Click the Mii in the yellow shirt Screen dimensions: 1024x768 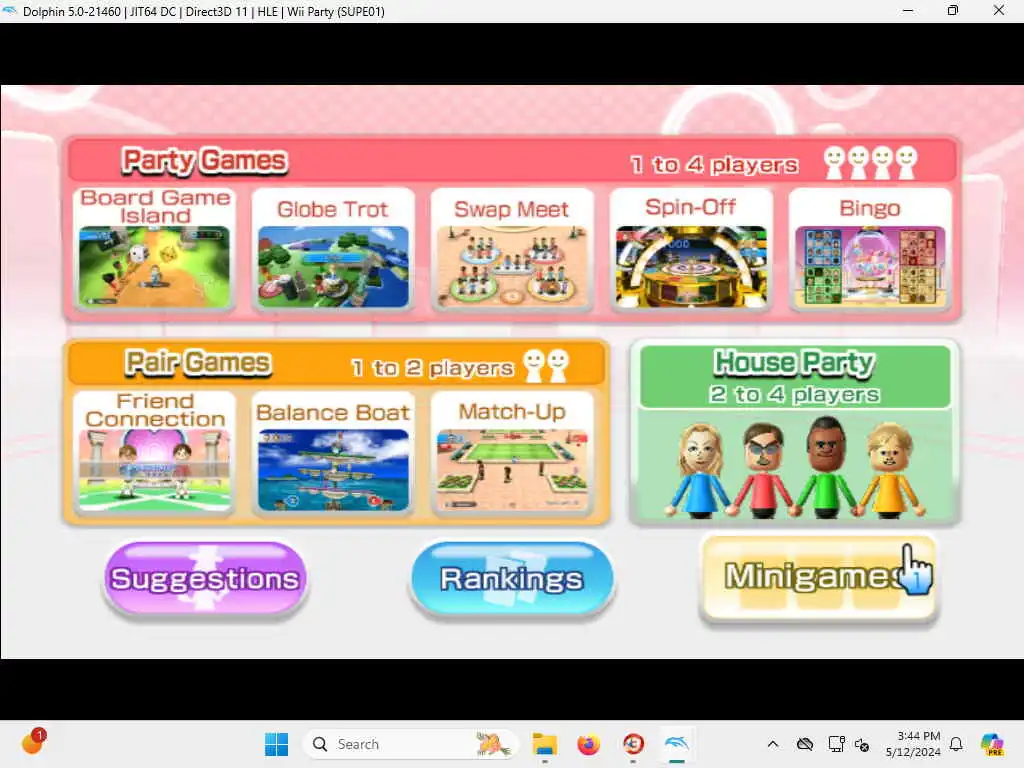point(889,470)
